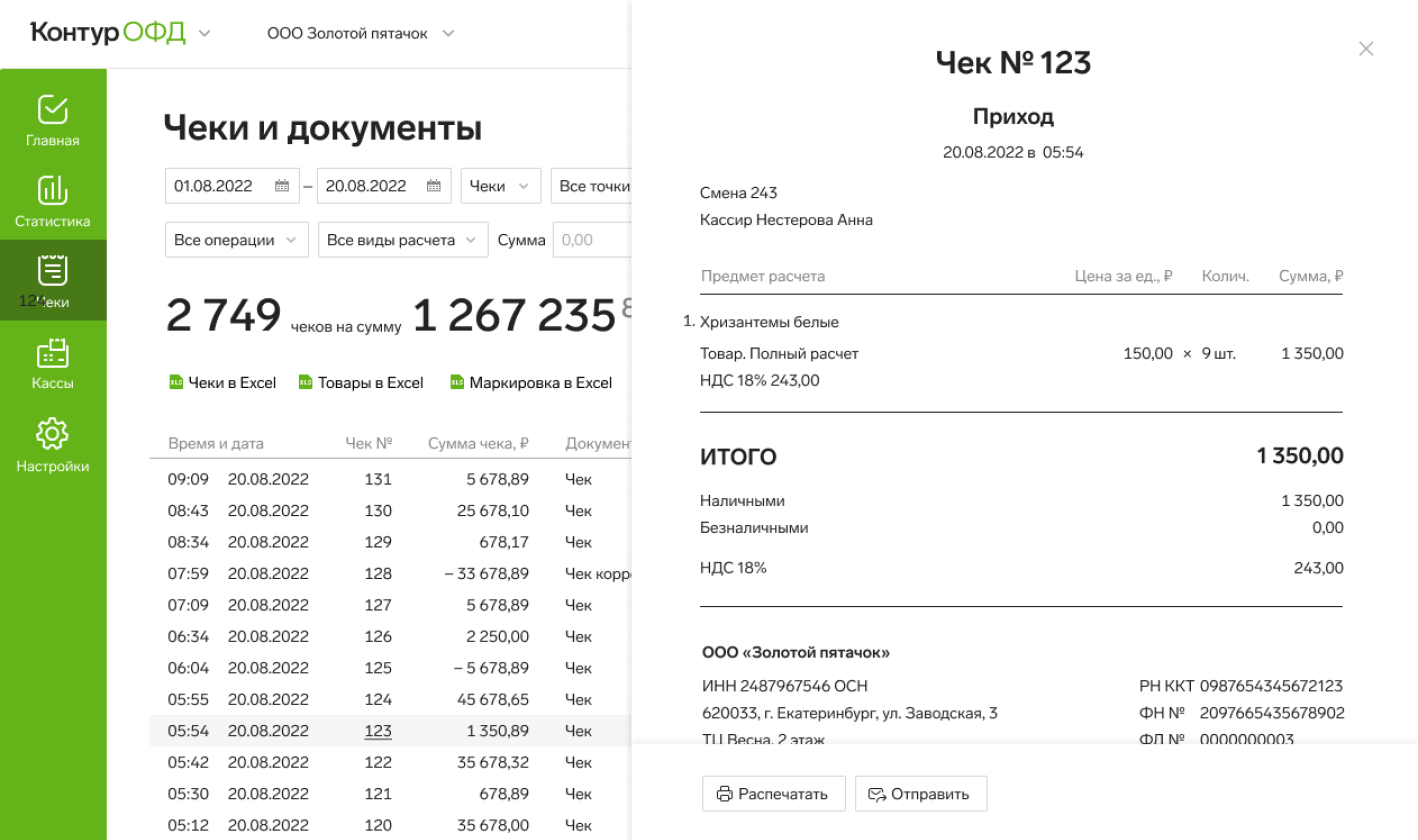The height and width of the screenshot is (840, 1418).
Task: Click the Время и дата column header
Action: (x=216, y=444)
